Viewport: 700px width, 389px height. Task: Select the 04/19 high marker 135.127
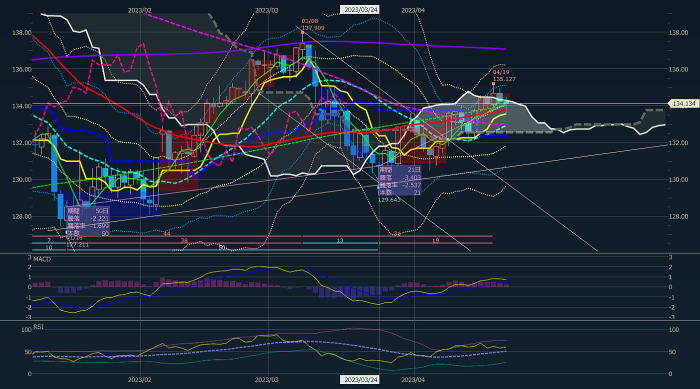pos(504,75)
